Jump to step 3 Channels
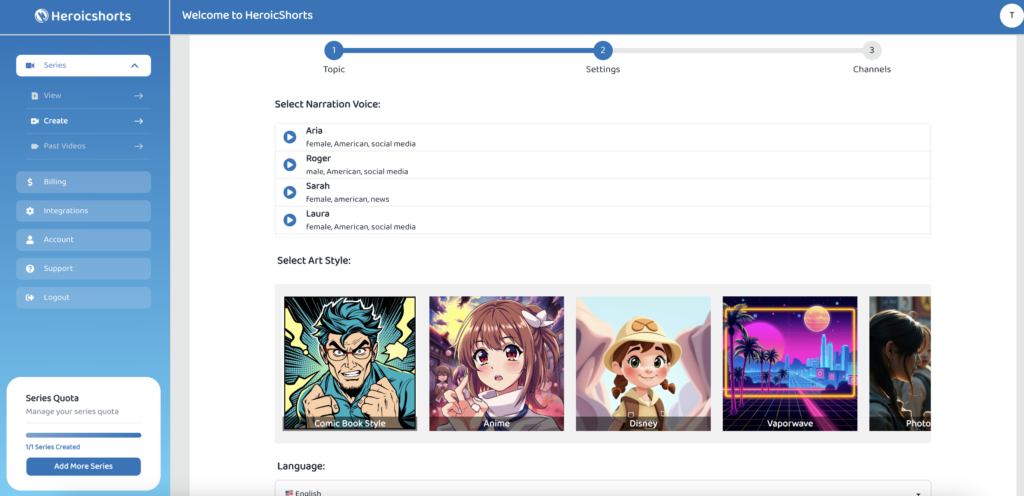The height and width of the screenshot is (496, 1024). click(x=872, y=50)
